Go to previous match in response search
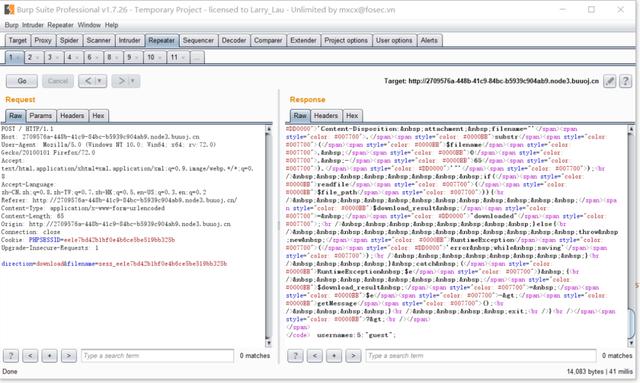Viewport: 640px width, 383px height. pyautogui.click(x=315, y=356)
